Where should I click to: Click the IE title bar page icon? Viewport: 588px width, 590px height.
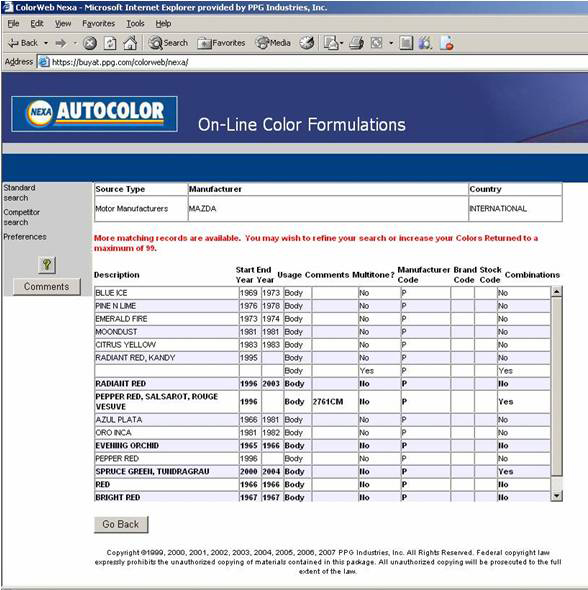[8, 7]
